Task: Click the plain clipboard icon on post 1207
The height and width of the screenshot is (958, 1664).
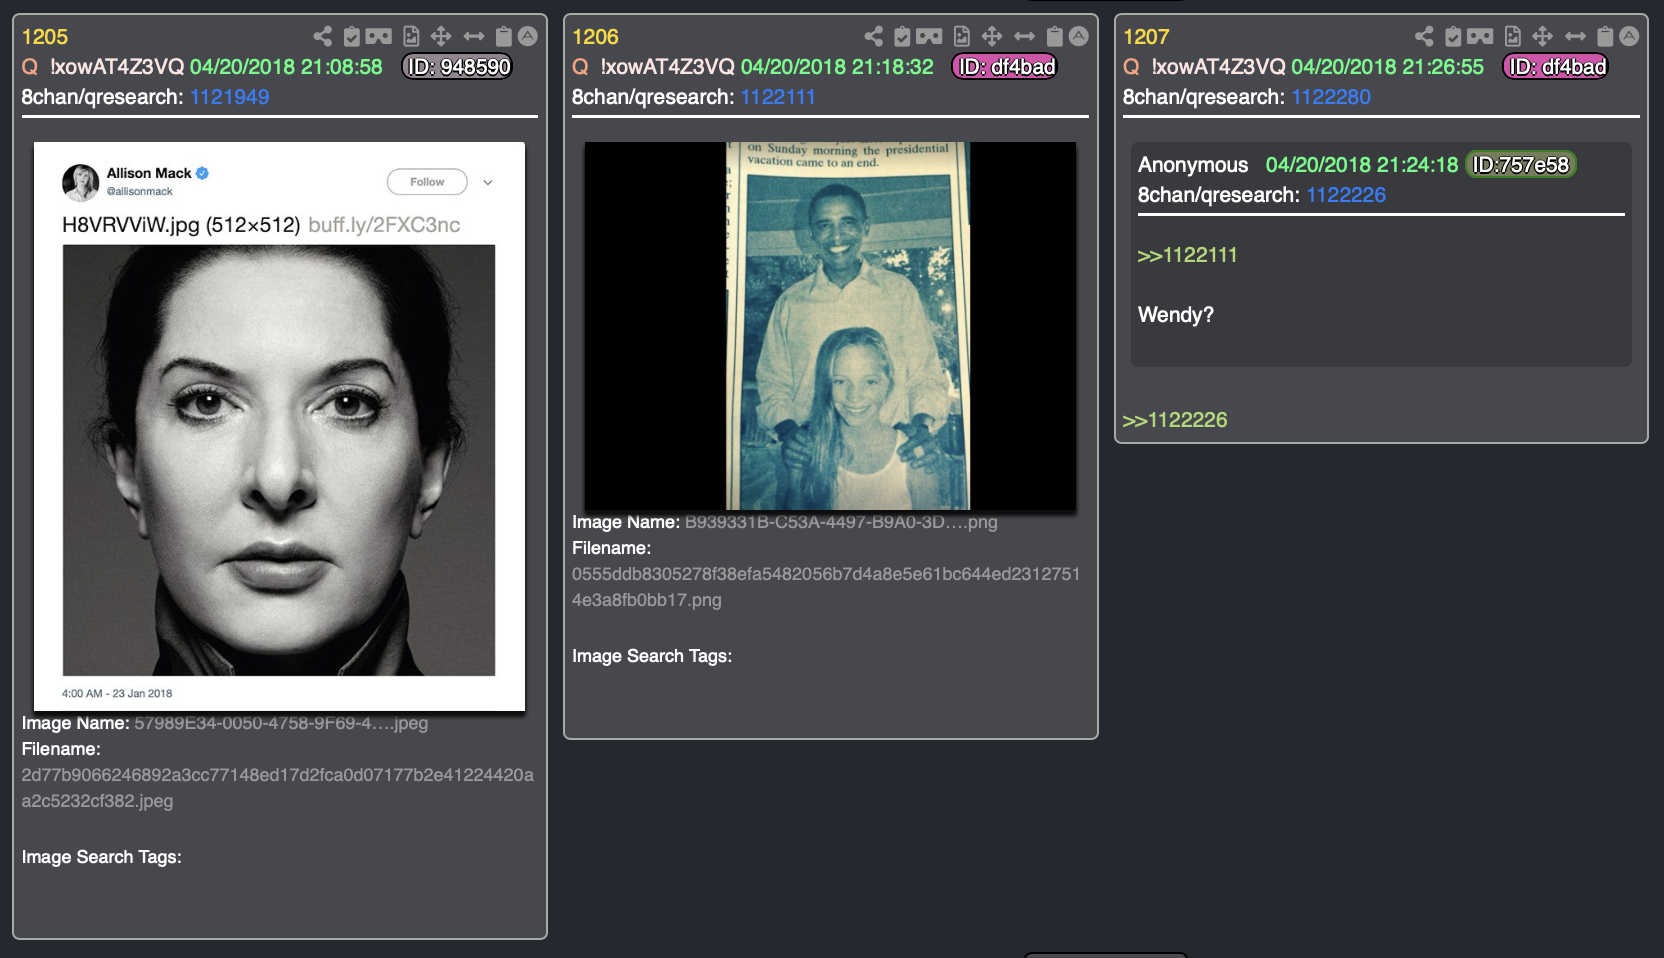Action: coord(1605,37)
